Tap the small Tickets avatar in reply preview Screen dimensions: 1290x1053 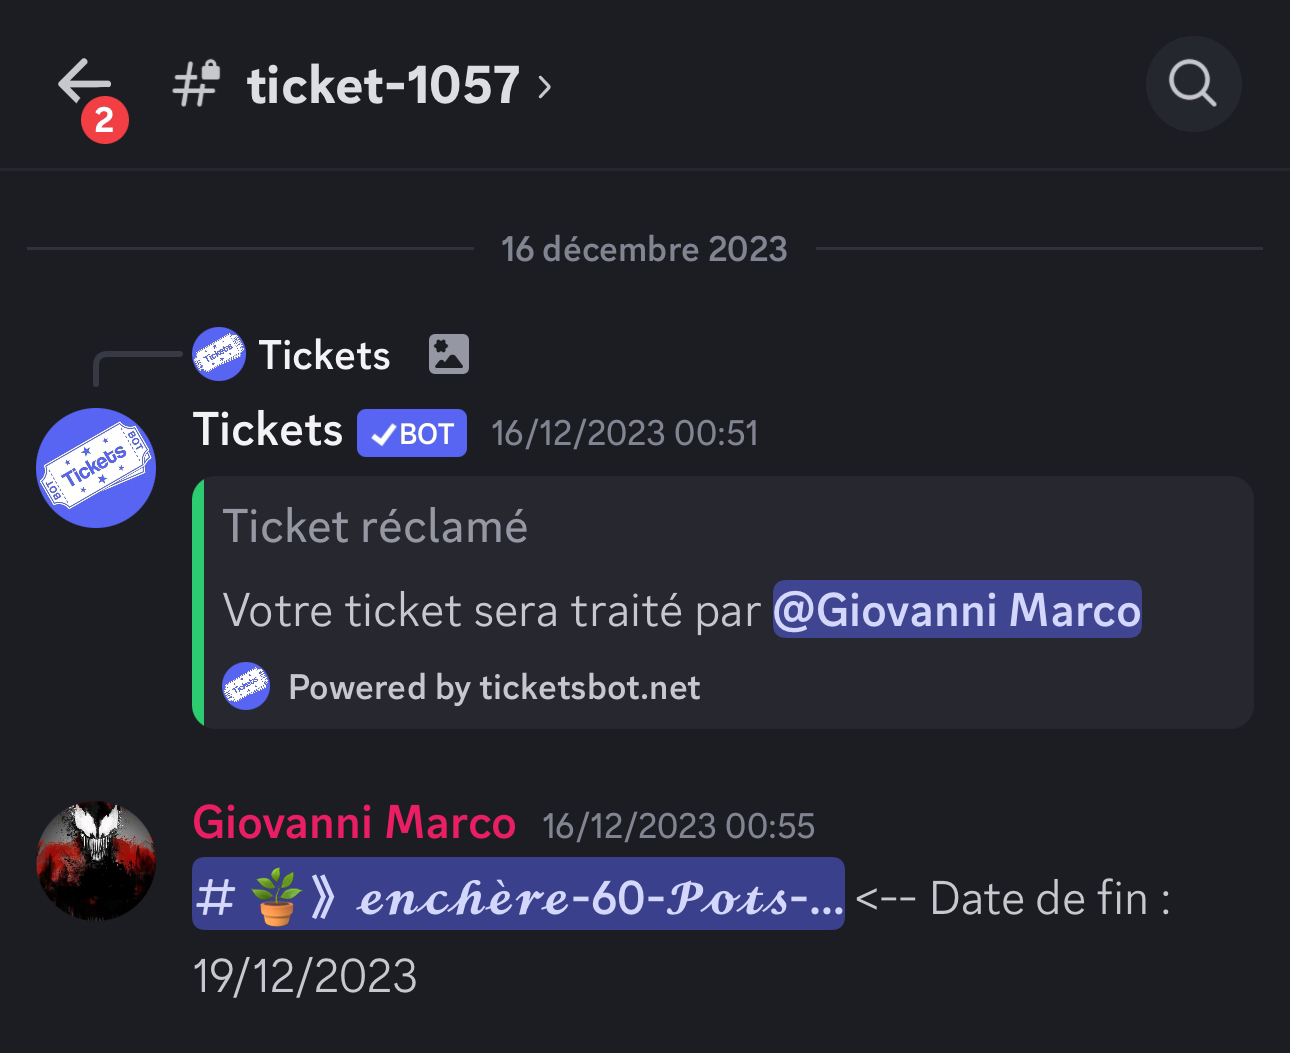pos(219,354)
